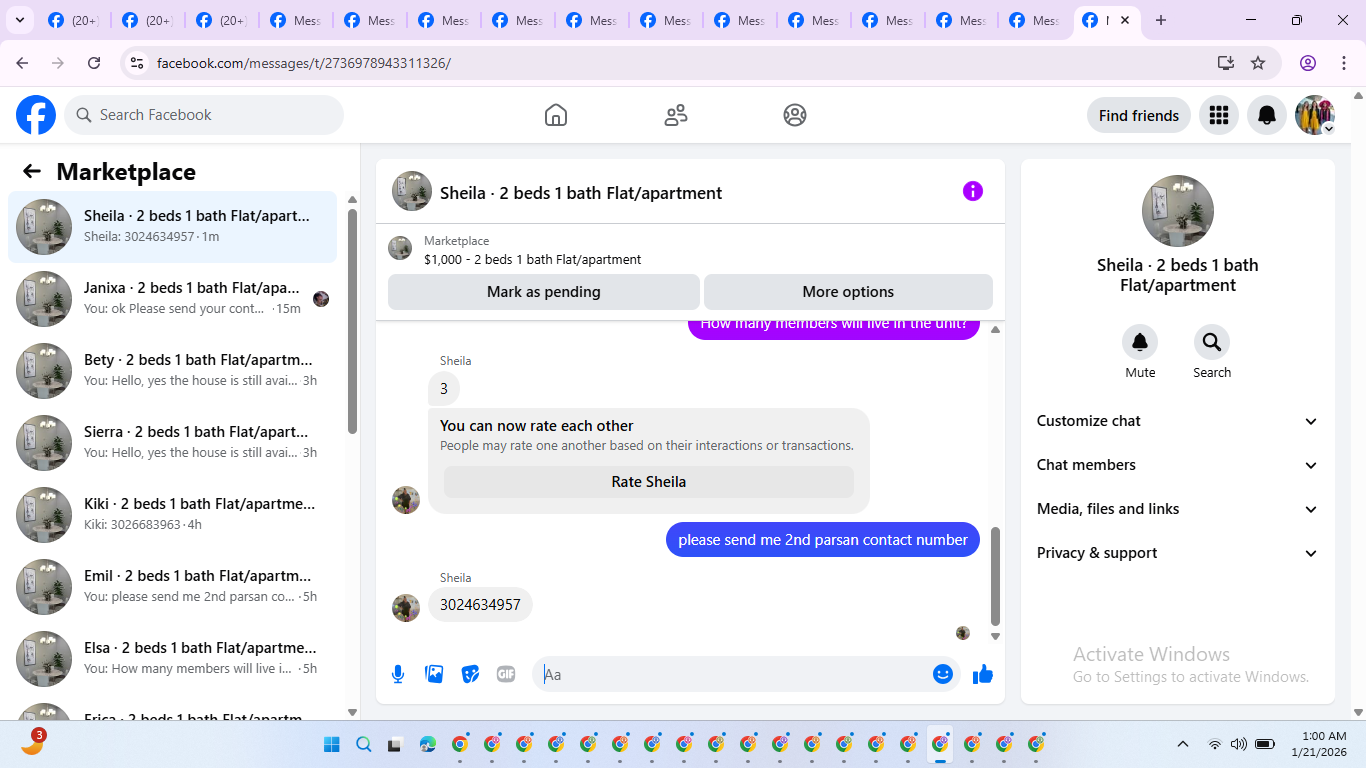
Task: View site information icon in address bar
Action: (x=138, y=63)
